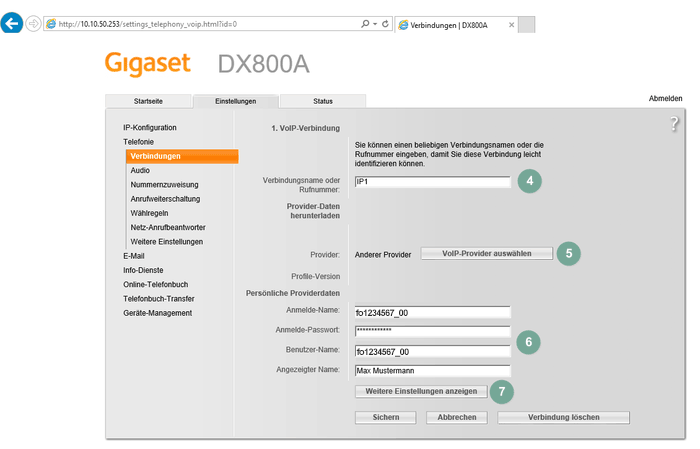700x449 pixels.
Task: Click the Verbindungsname oder Rufnummer field
Action: [432, 182]
